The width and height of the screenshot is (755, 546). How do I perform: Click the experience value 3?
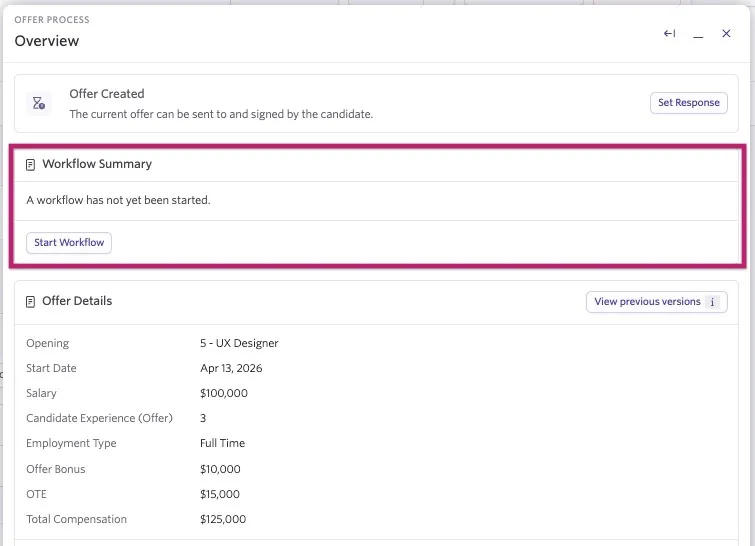pos(203,418)
